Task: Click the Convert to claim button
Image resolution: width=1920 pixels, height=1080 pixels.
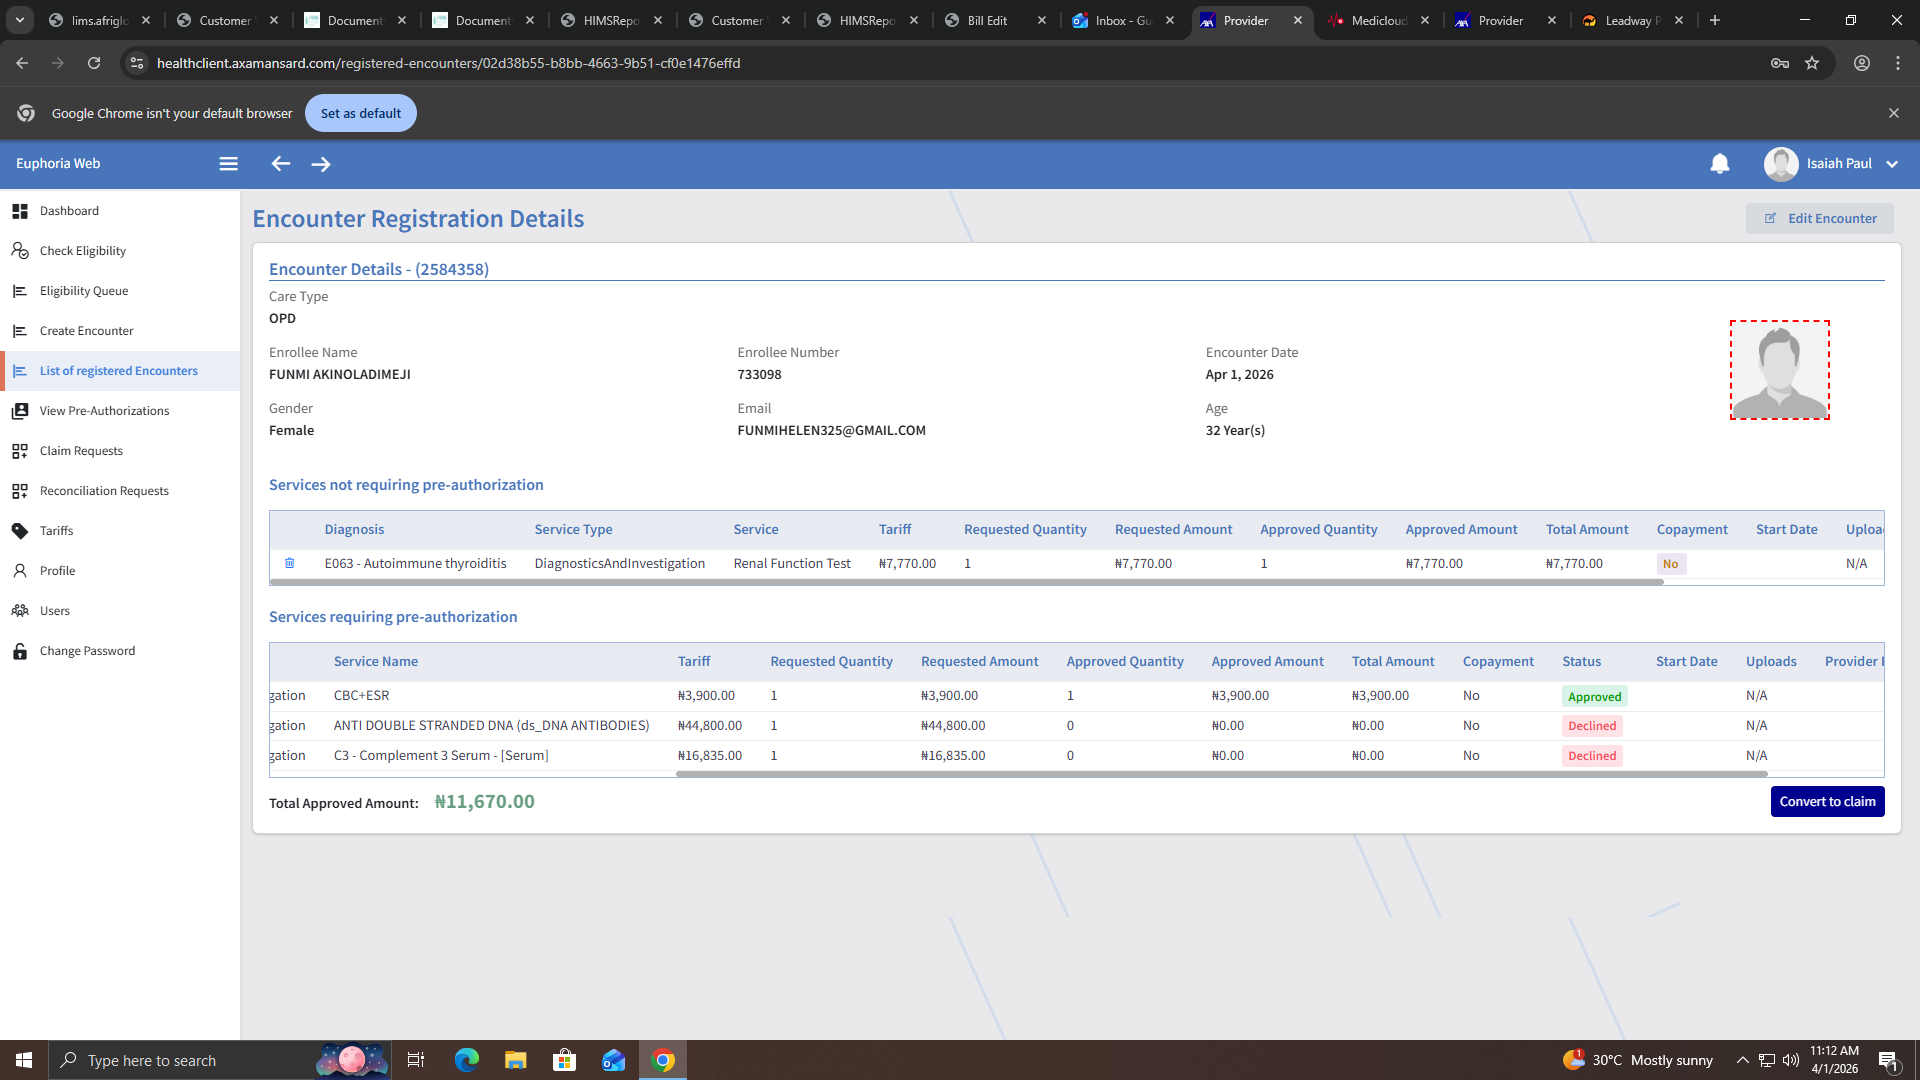Action: tap(1827, 802)
